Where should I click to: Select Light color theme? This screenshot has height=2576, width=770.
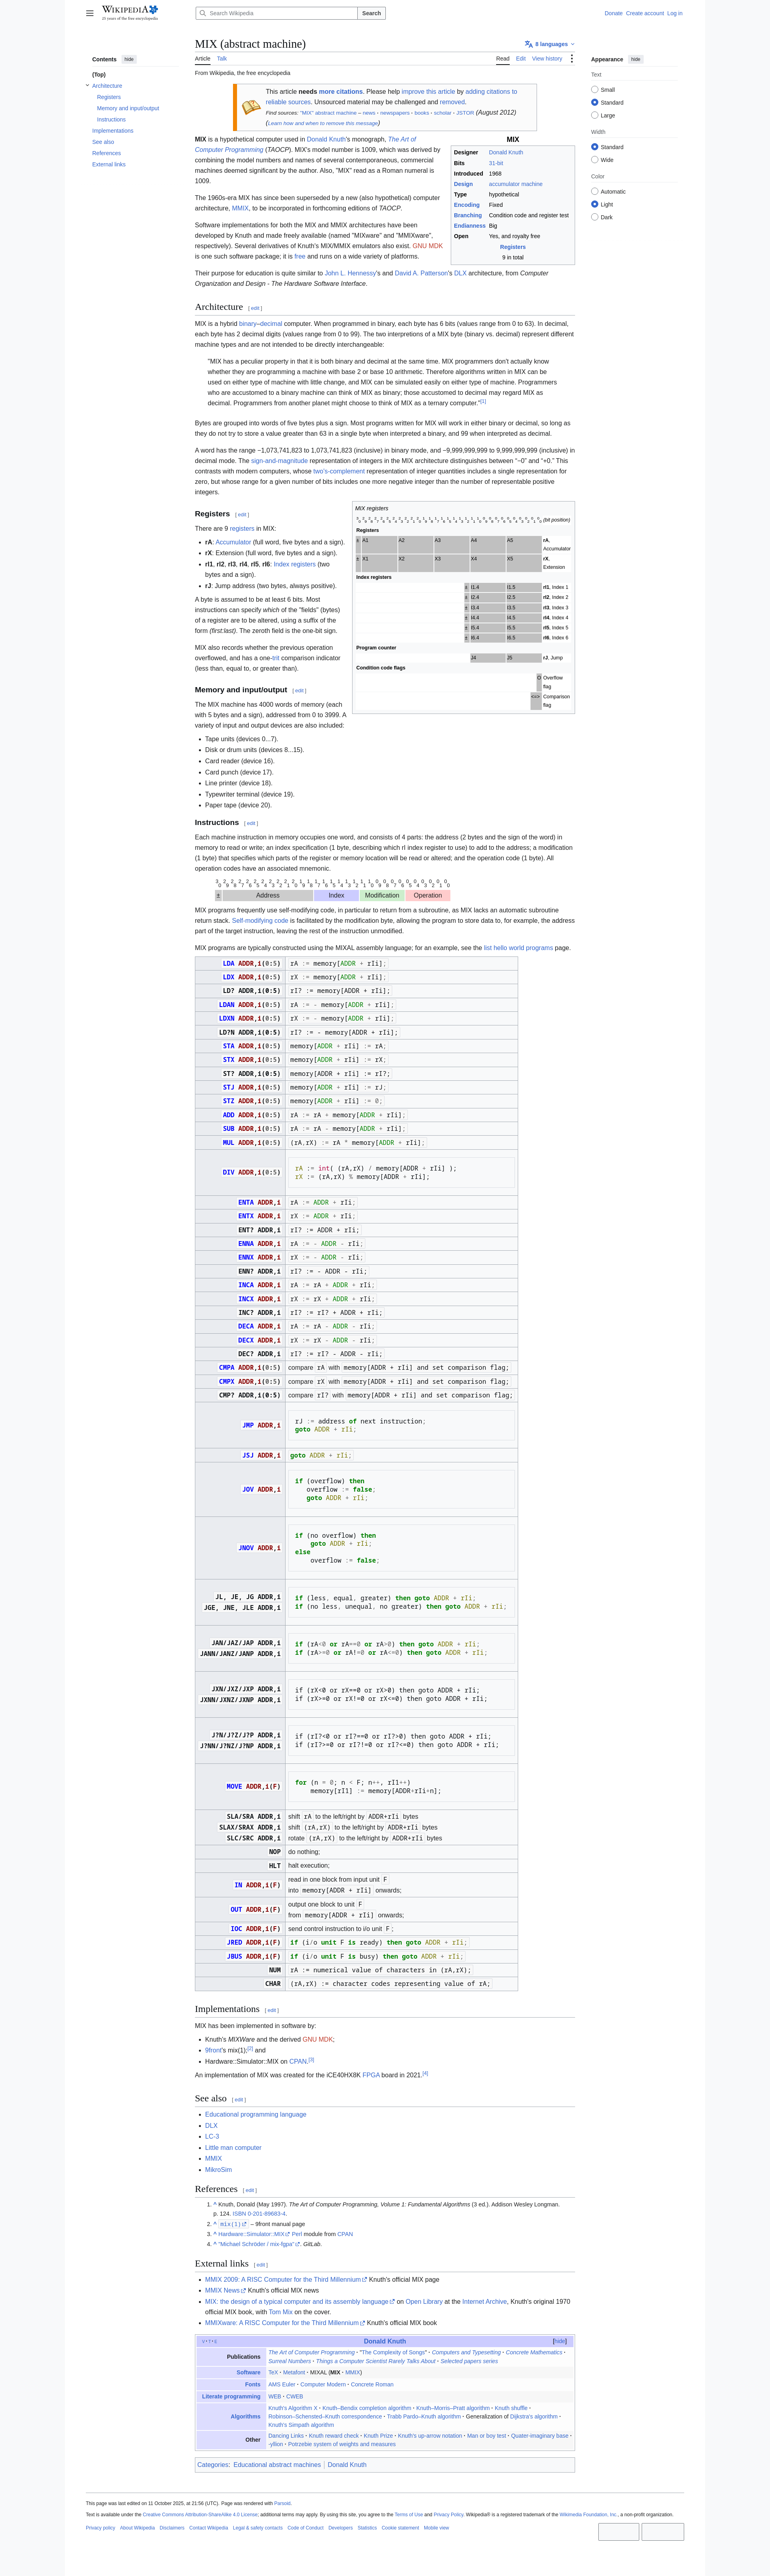coord(595,204)
